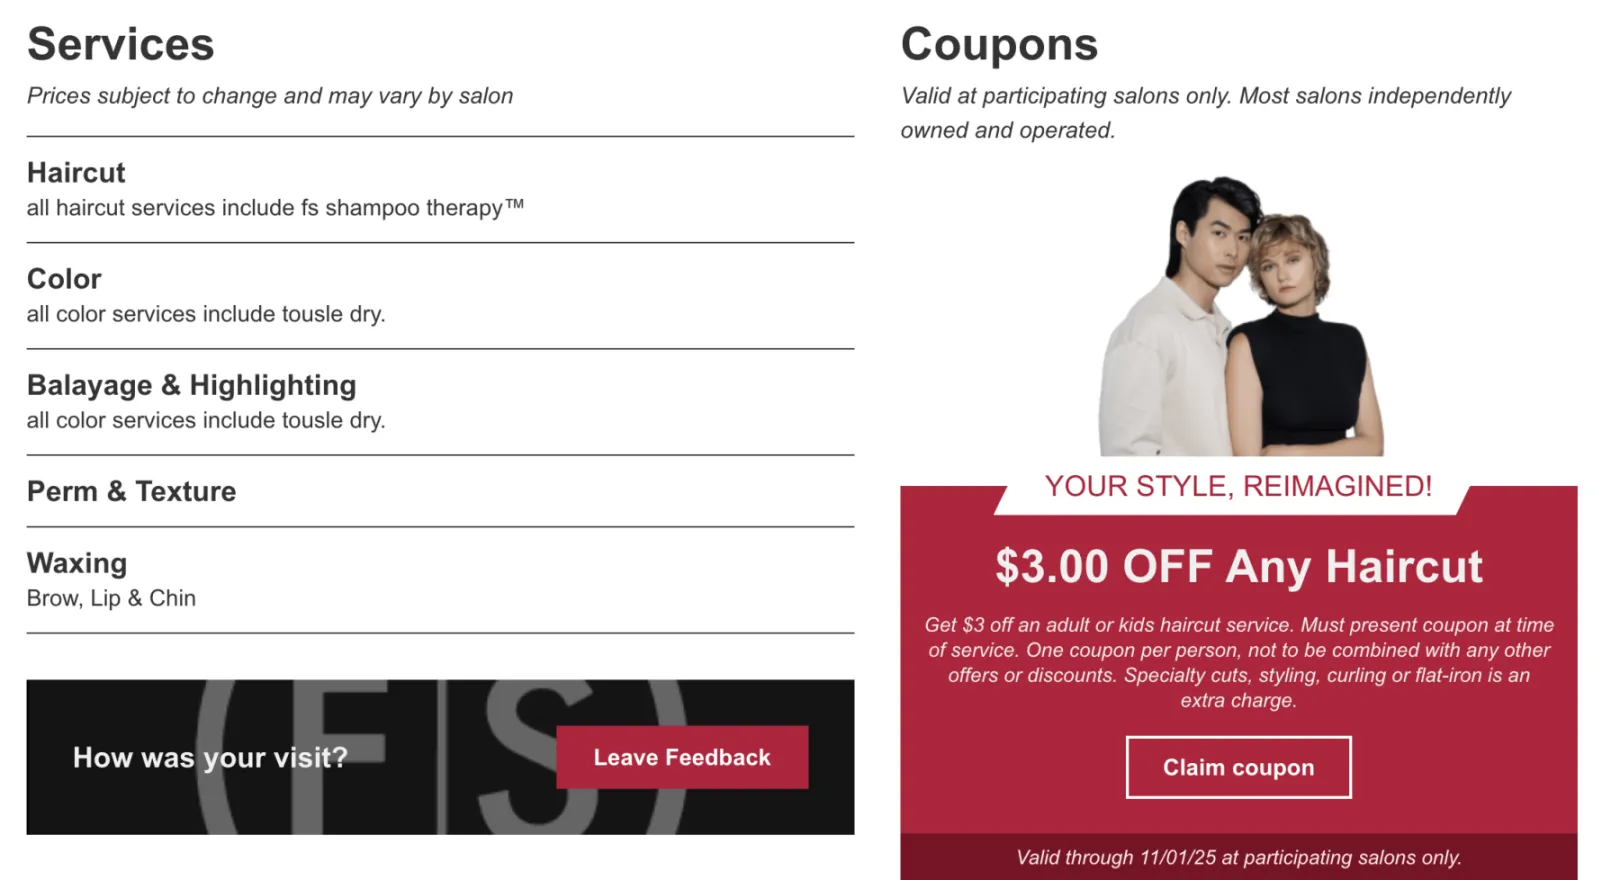The height and width of the screenshot is (880, 1620).
Task: Expand the Color services section
Action: coord(63,279)
